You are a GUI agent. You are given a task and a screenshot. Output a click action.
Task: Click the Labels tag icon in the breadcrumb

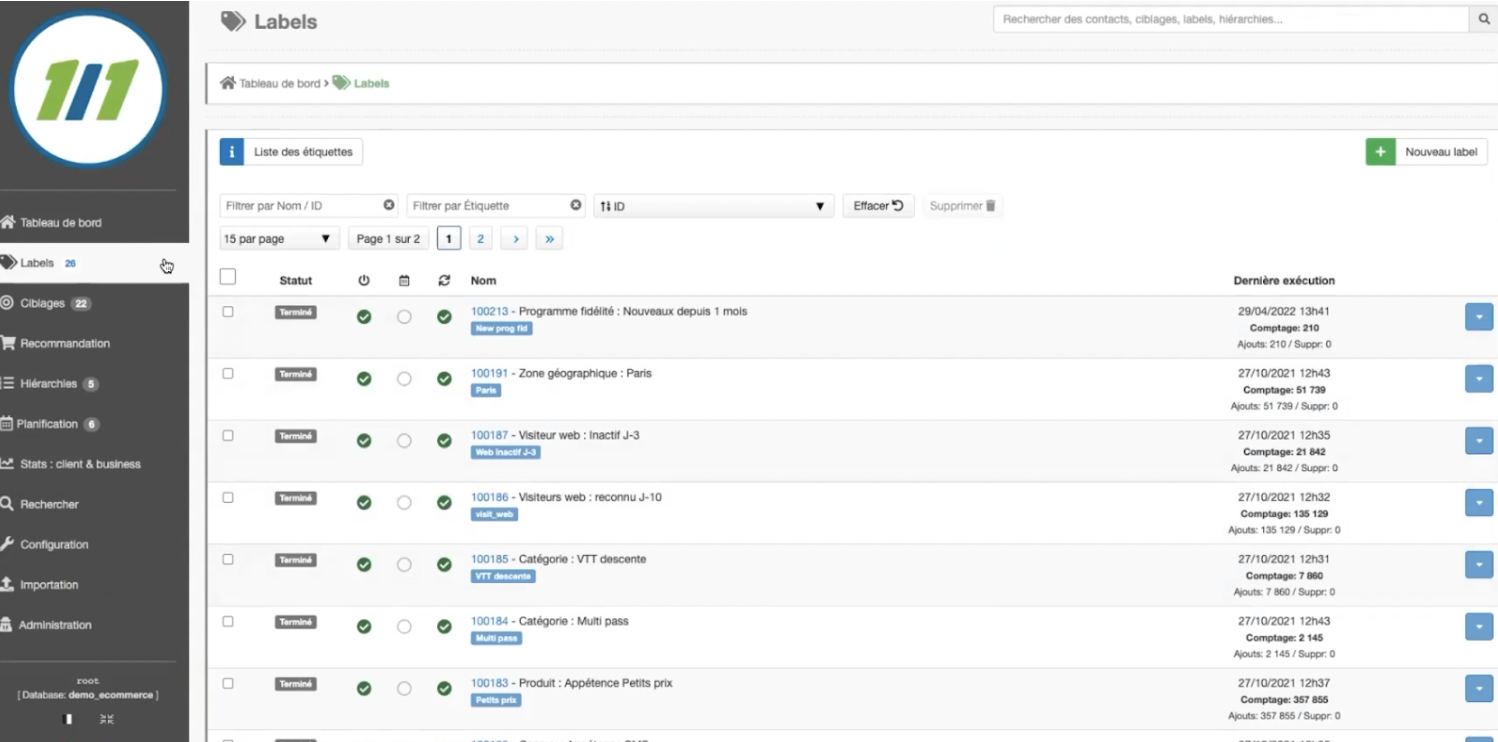[341, 83]
